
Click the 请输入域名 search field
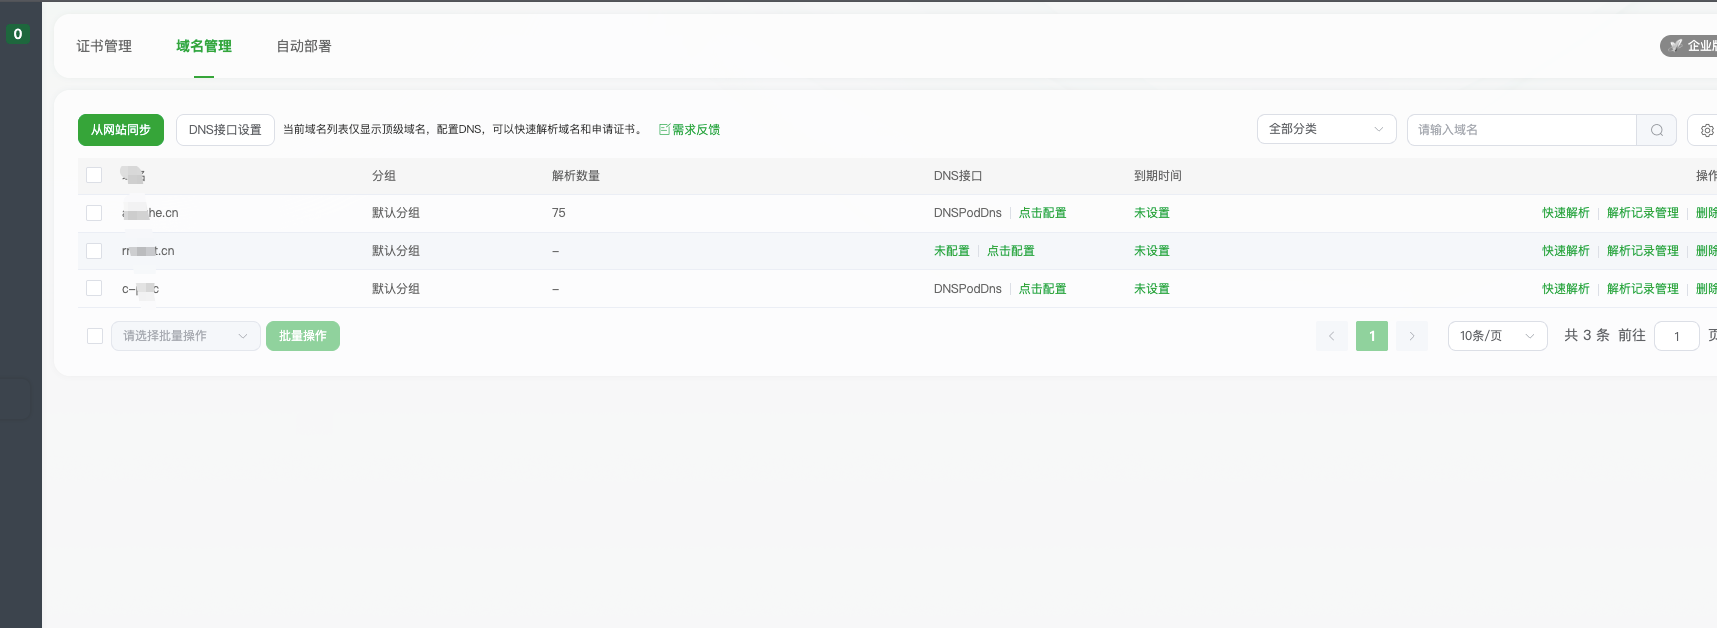click(x=1521, y=130)
